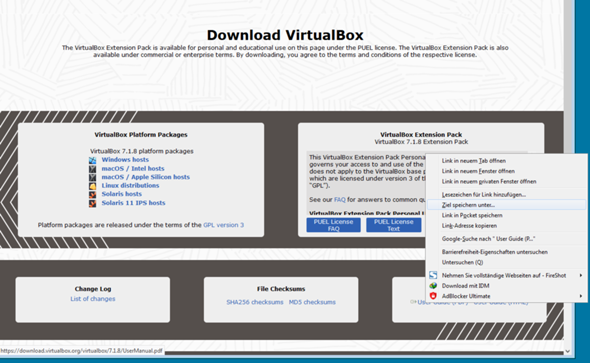
Task: Open SHA256 checksums link
Action: pos(255,302)
